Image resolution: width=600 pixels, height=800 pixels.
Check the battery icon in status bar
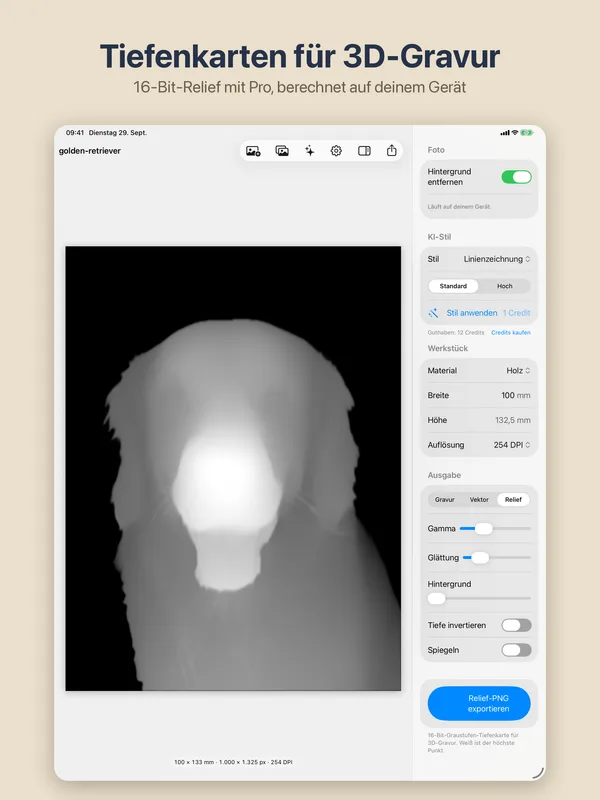pyautogui.click(x=527, y=133)
